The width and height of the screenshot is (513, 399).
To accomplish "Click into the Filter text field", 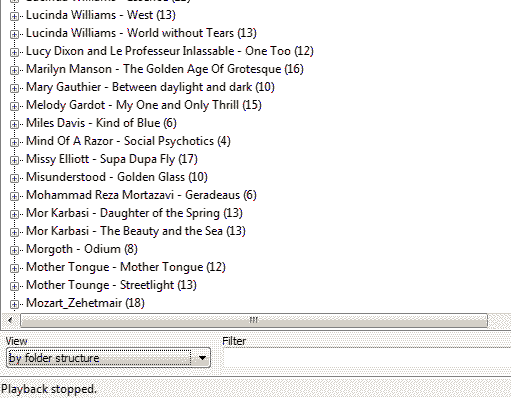I will click(367, 358).
